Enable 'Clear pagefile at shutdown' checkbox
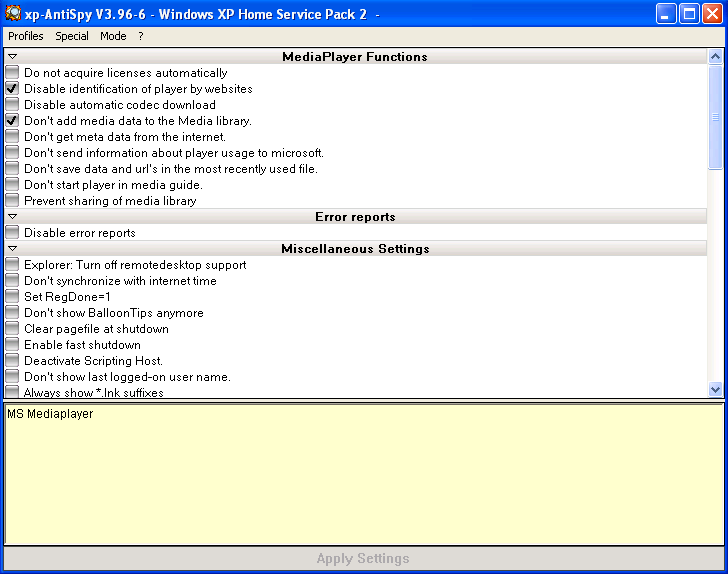 pyautogui.click(x=12, y=328)
